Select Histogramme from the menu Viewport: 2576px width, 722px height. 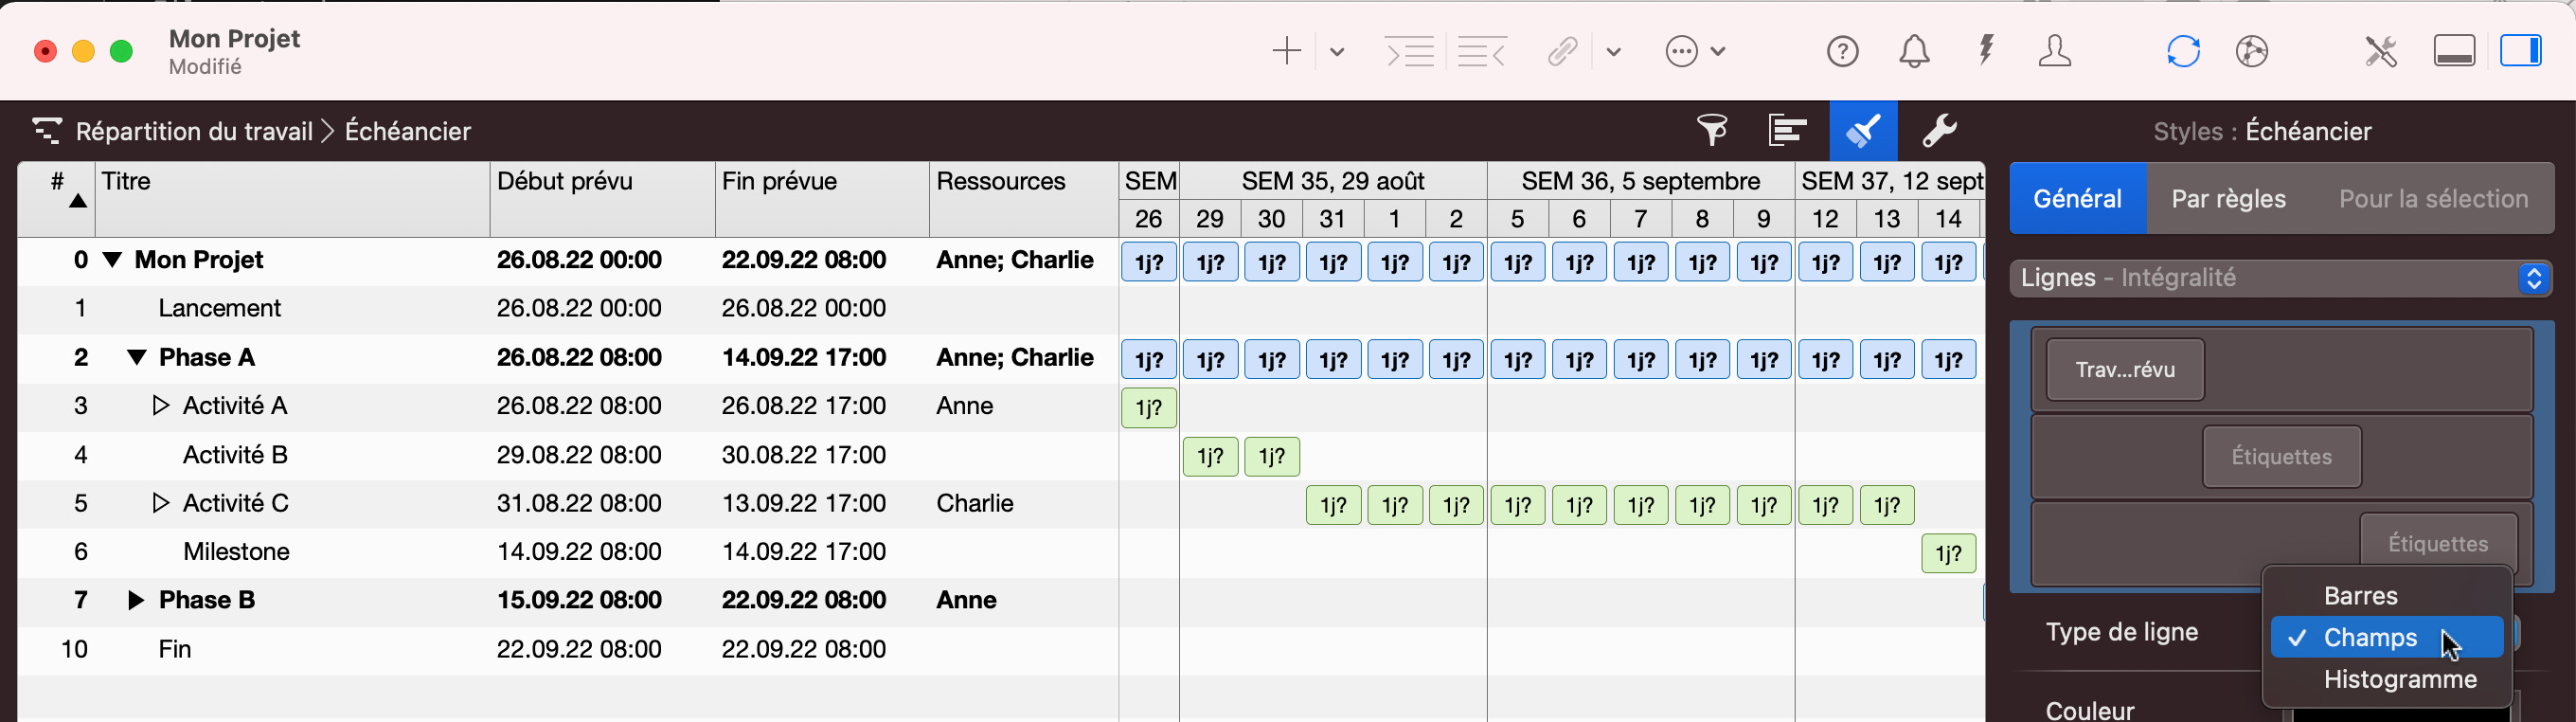point(2399,680)
